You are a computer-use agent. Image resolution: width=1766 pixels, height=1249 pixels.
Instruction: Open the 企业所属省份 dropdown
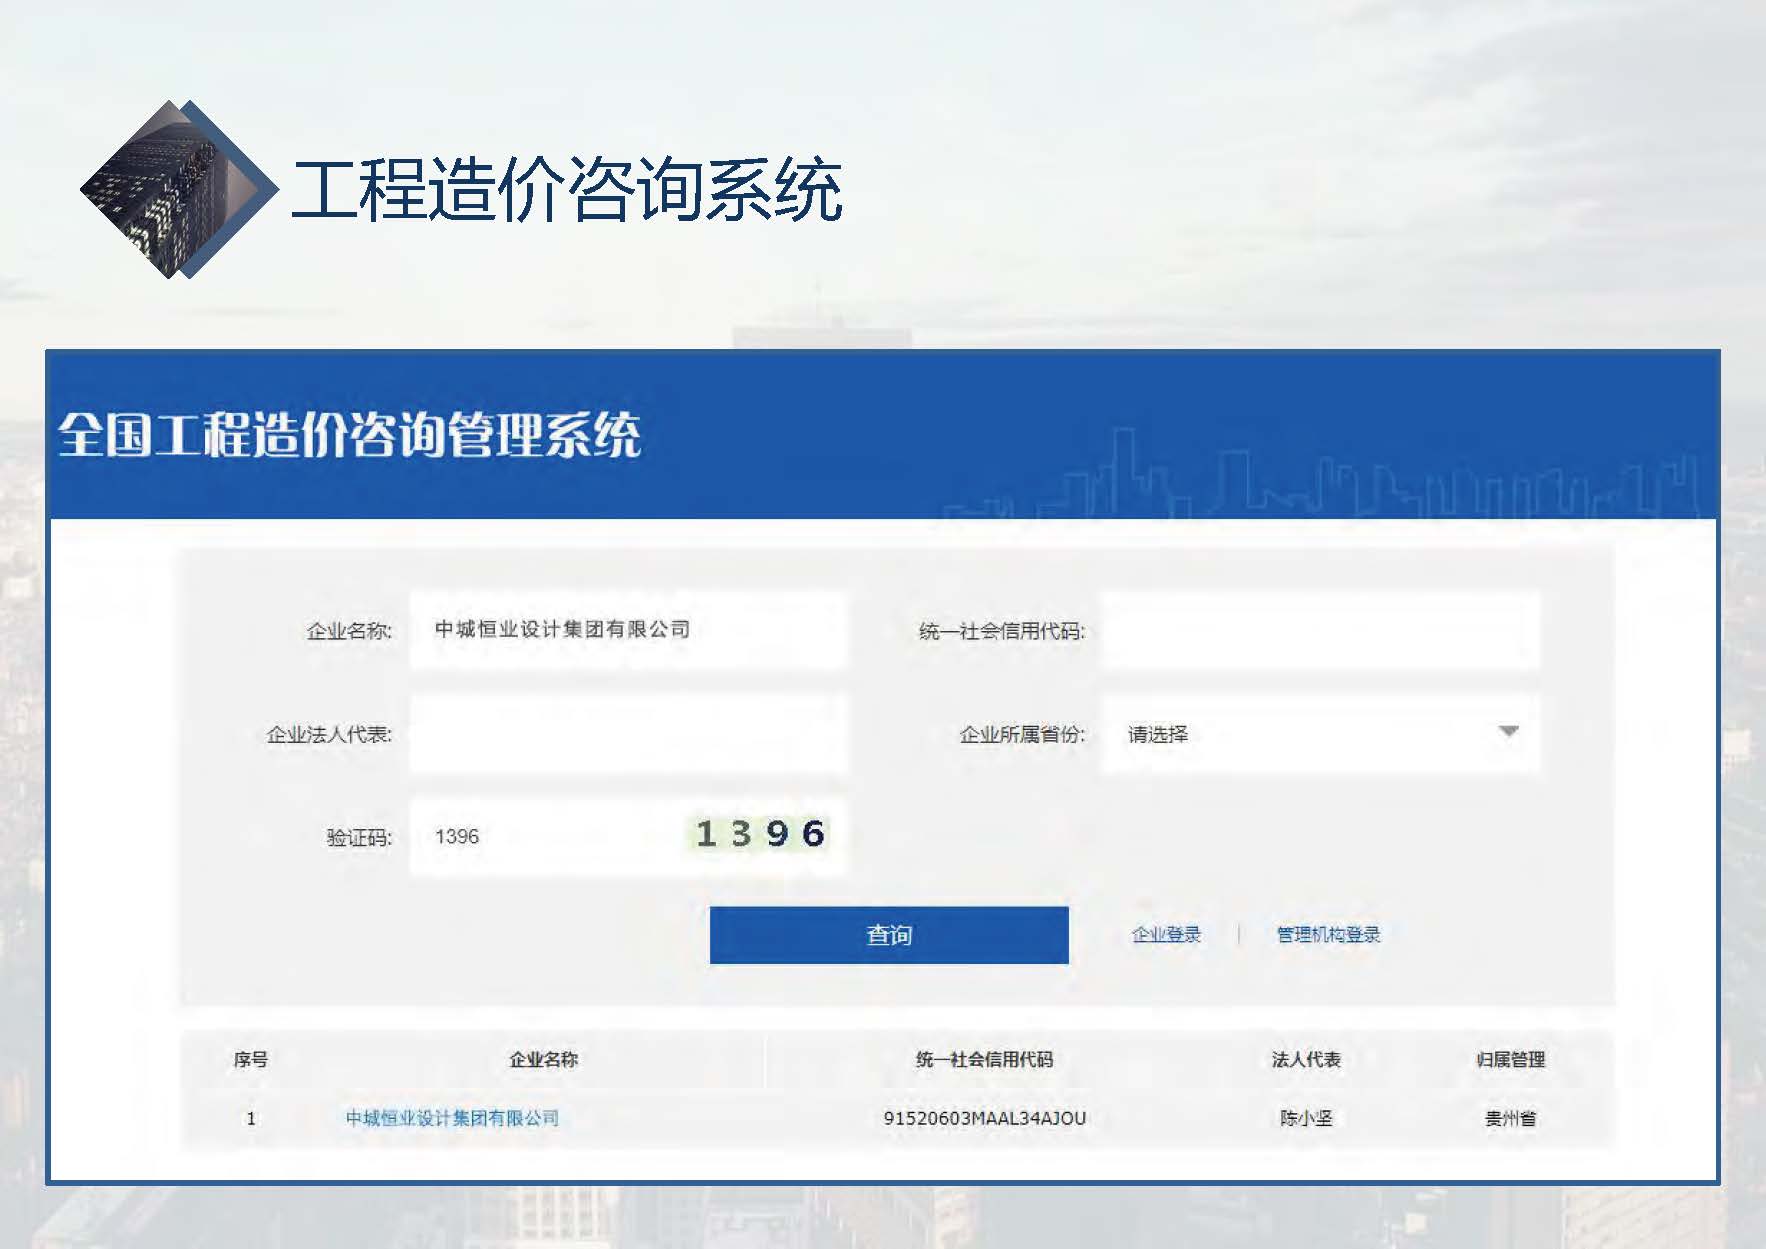tap(1320, 734)
